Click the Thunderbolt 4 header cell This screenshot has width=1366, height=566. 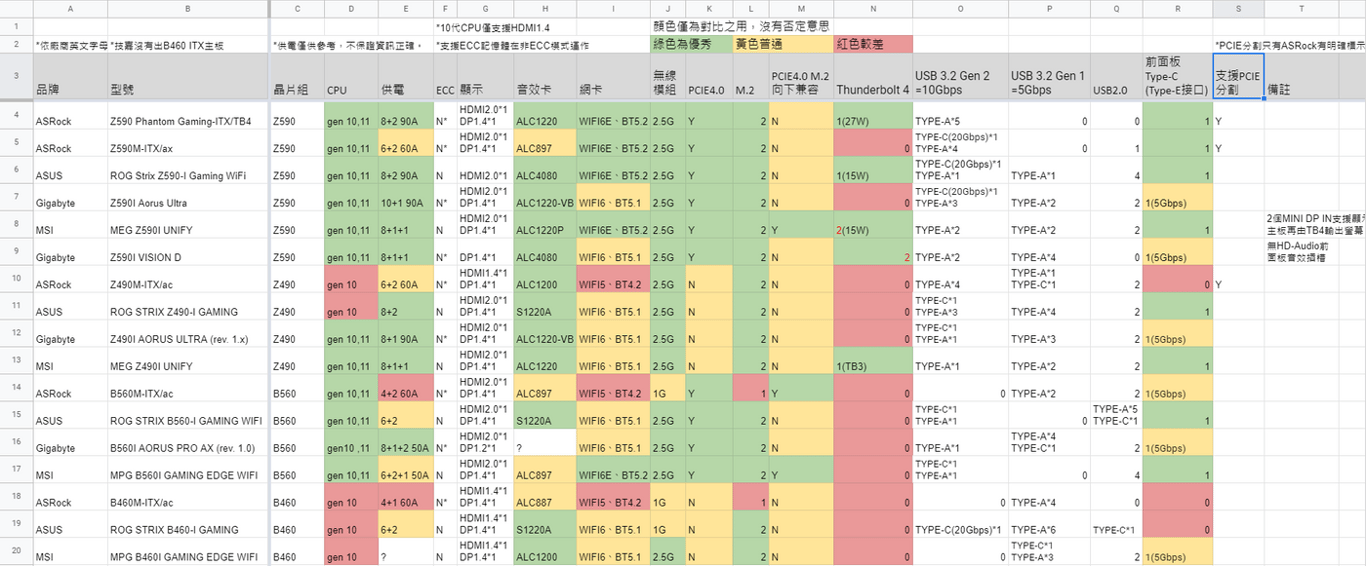tap(872, 77)
